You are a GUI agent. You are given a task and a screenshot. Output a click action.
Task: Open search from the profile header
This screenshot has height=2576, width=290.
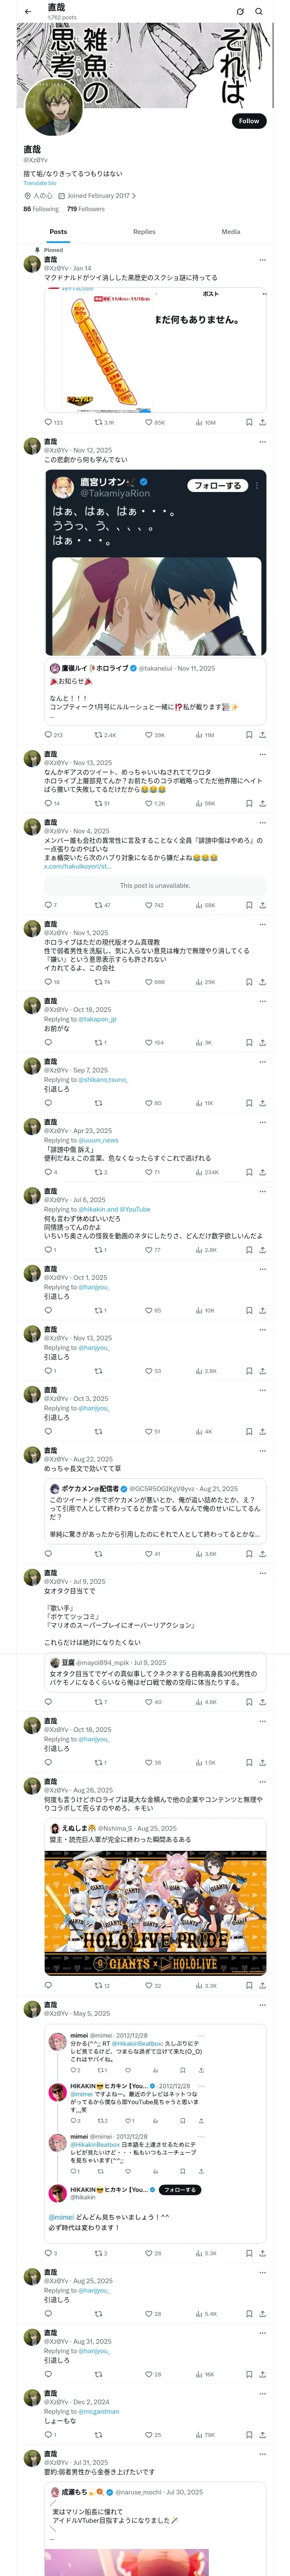pyautogui.click(x=259, y=11)
